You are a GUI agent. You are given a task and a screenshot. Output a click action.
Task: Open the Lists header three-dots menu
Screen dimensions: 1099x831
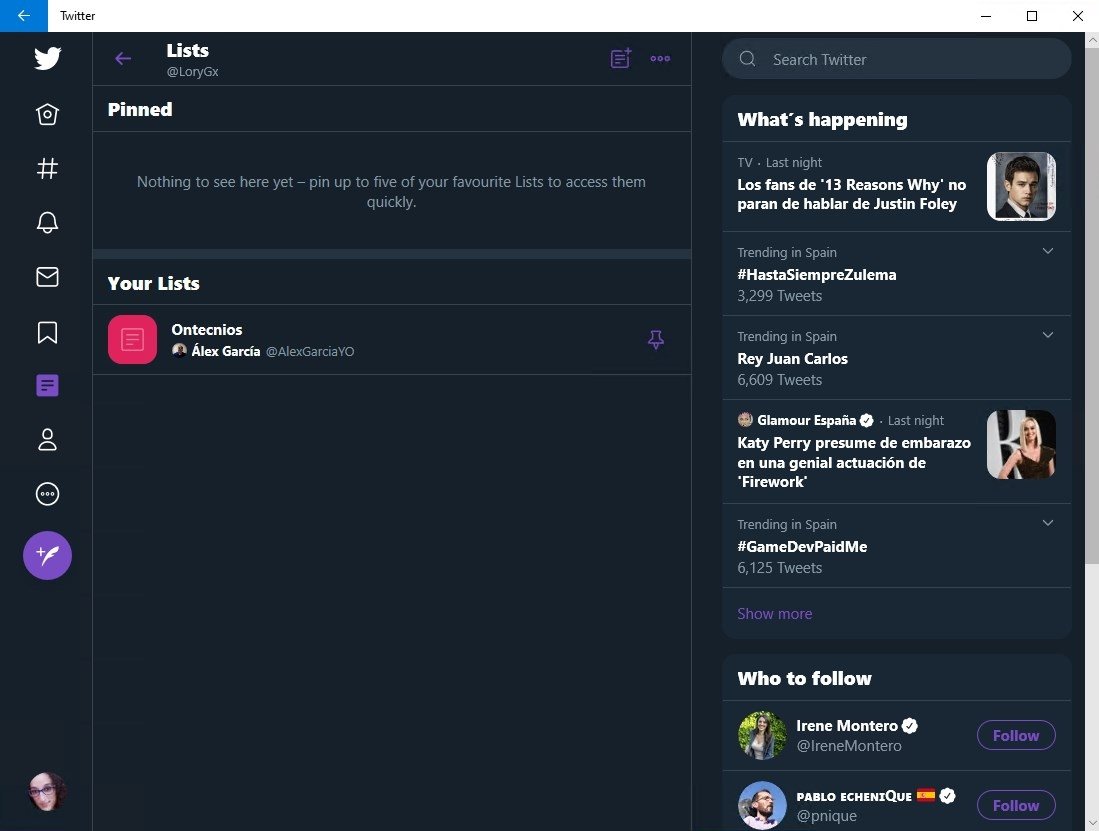click(660, 59)
